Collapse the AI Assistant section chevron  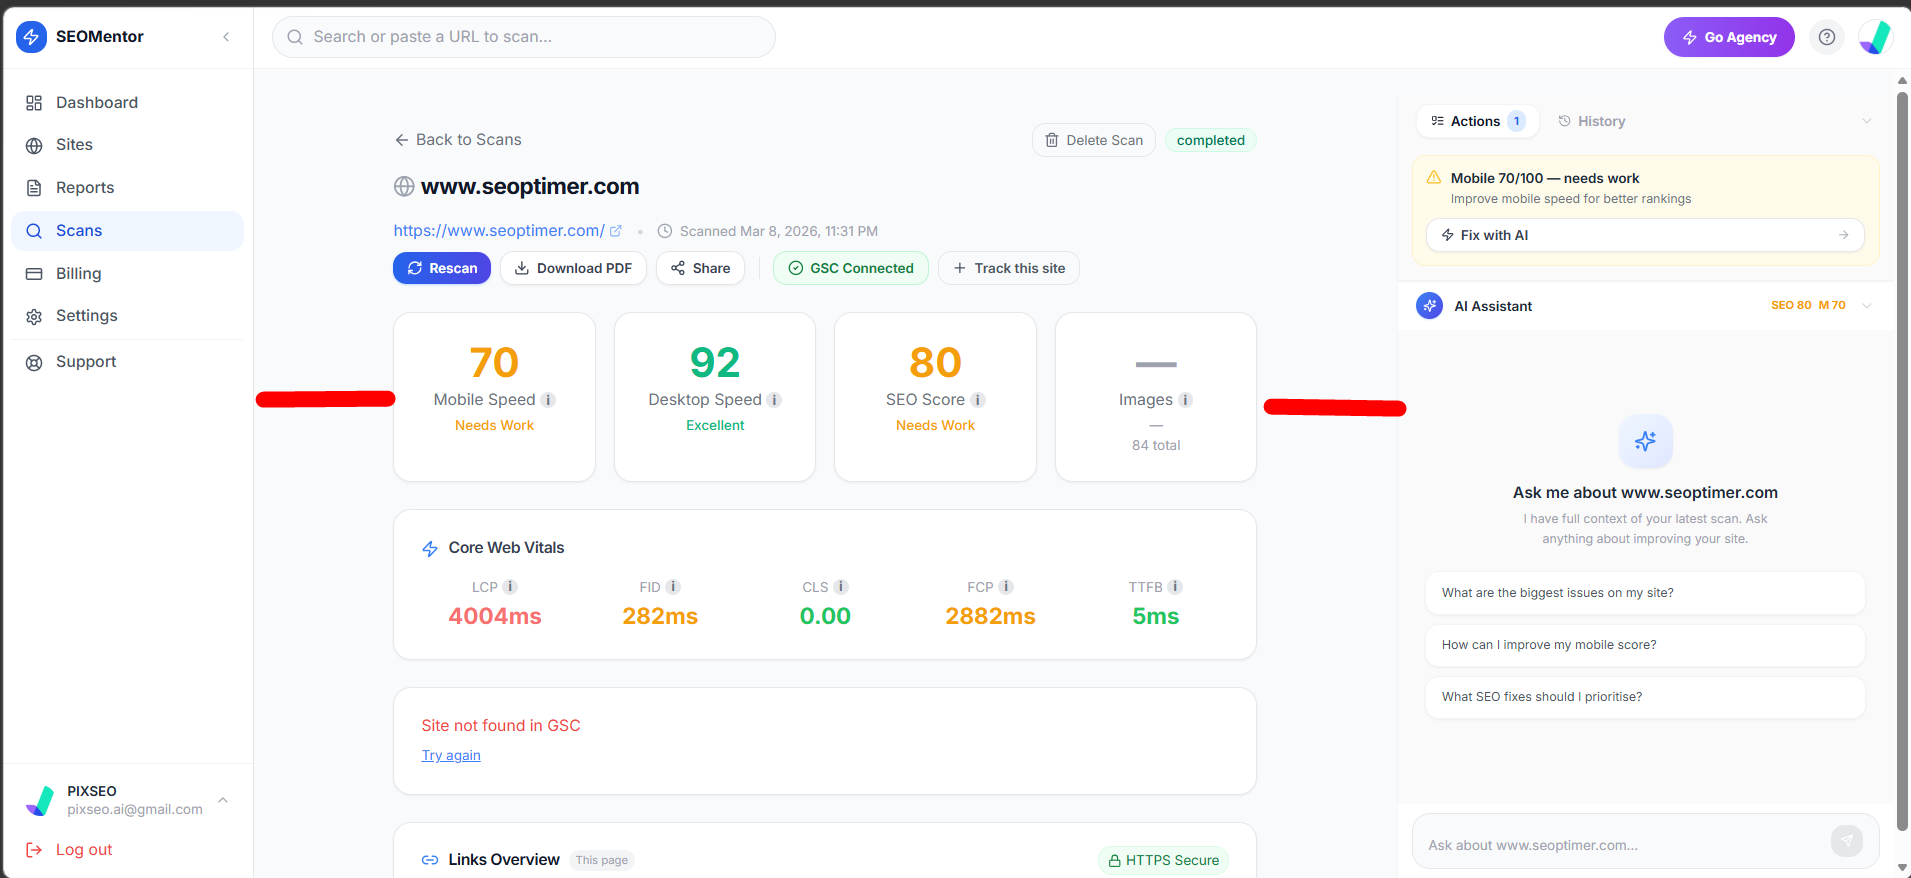coord(1866,306)
